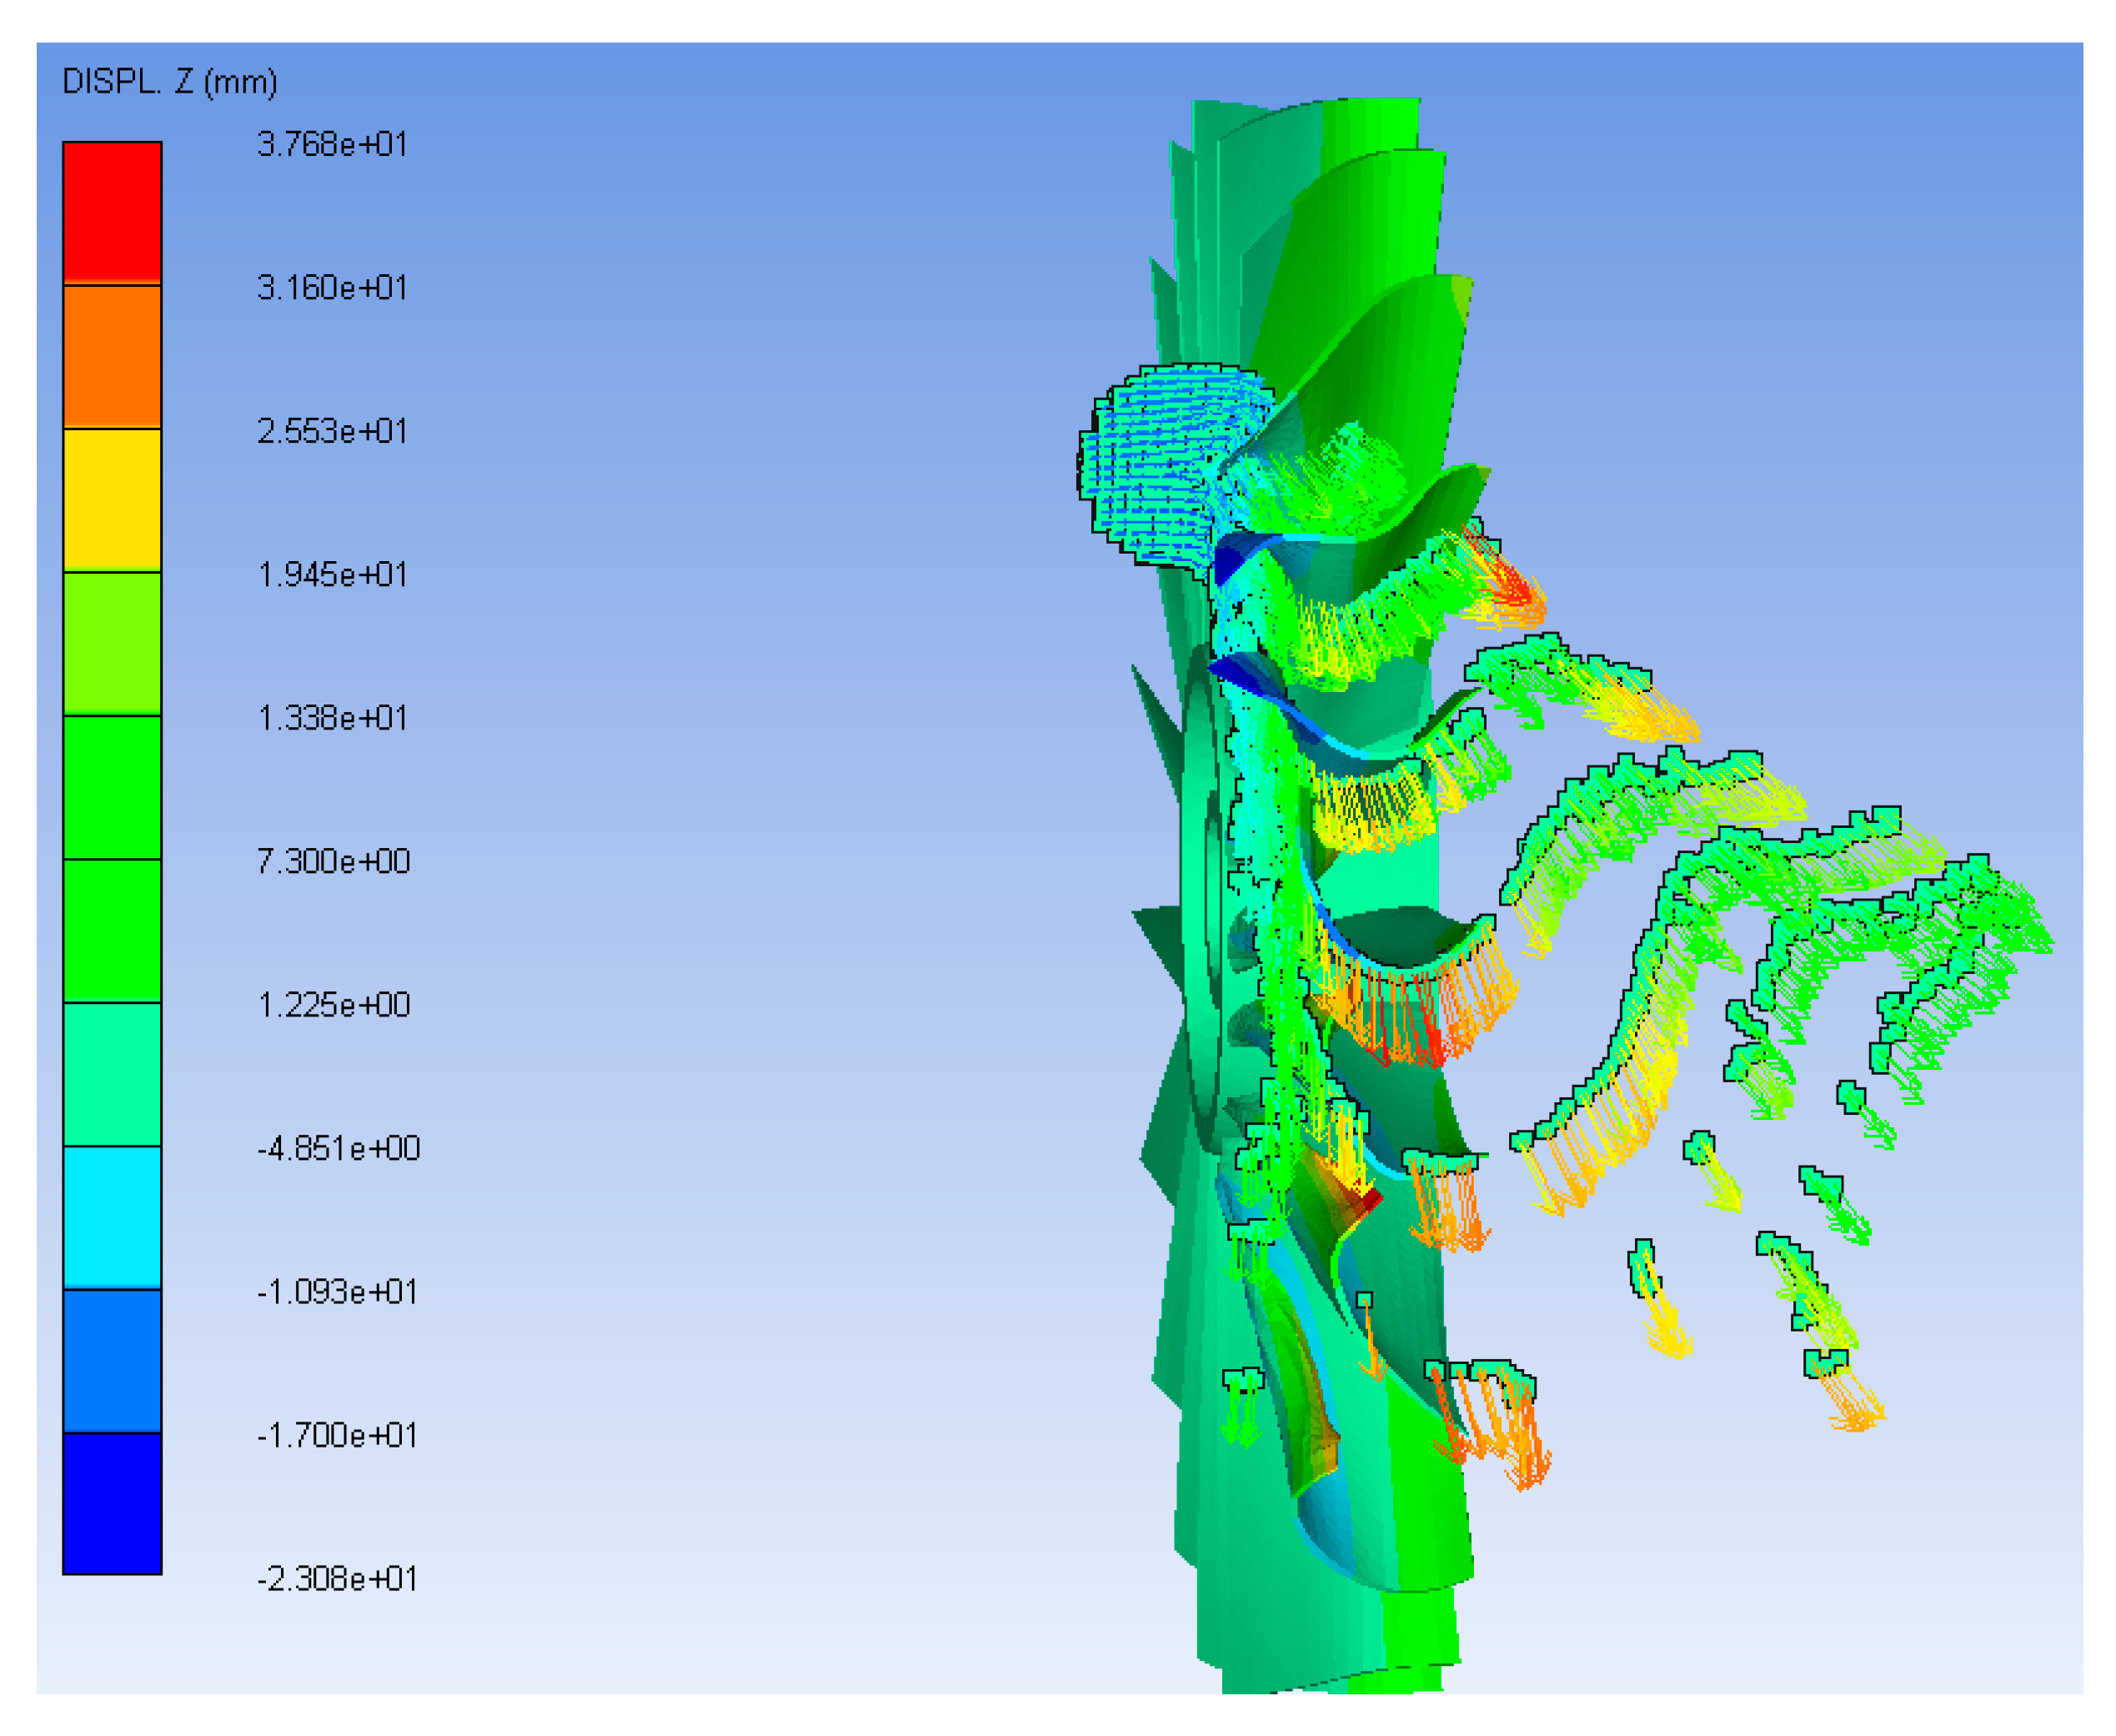Select the orange legend color band
The image size is (2116, 1736).
coord(112,357)
